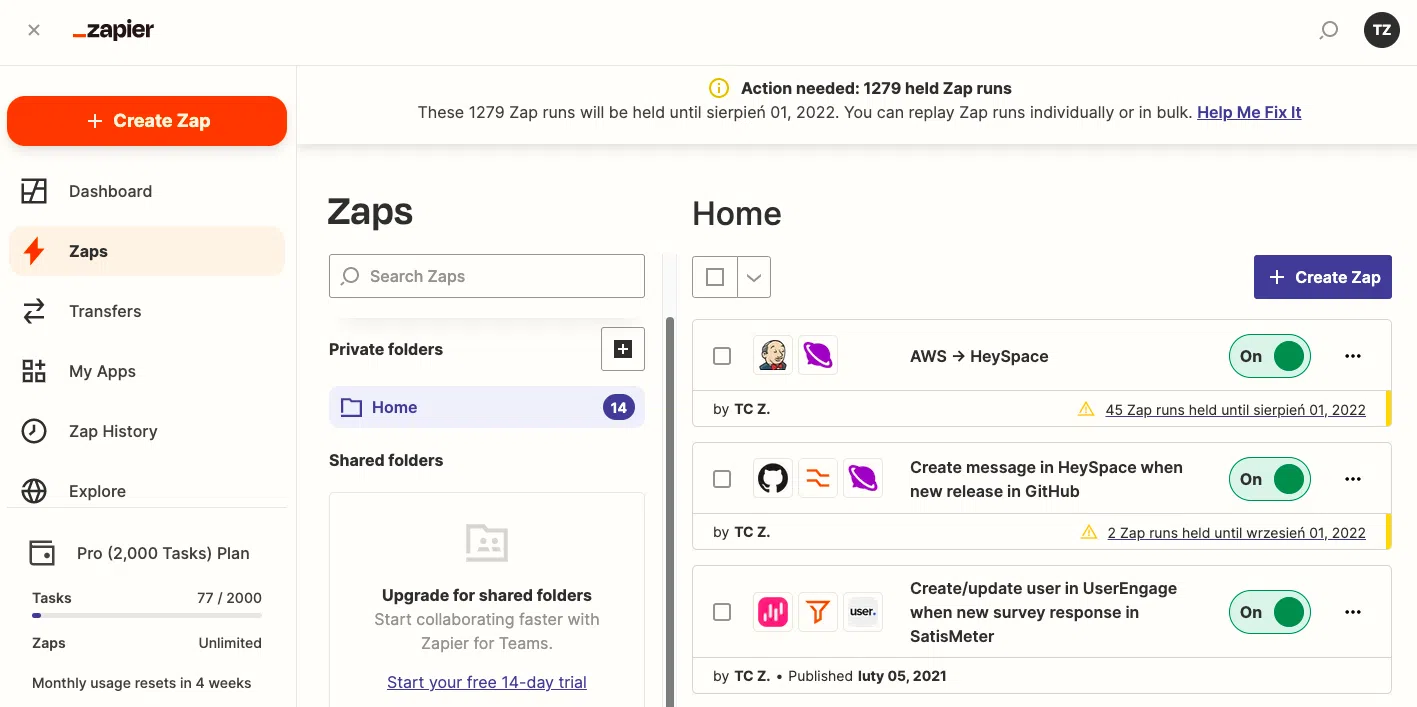Click the plan wallet icon
The width and height of the screenshot is (1417, 707).
pyautogui.click(x=42, y=553)
